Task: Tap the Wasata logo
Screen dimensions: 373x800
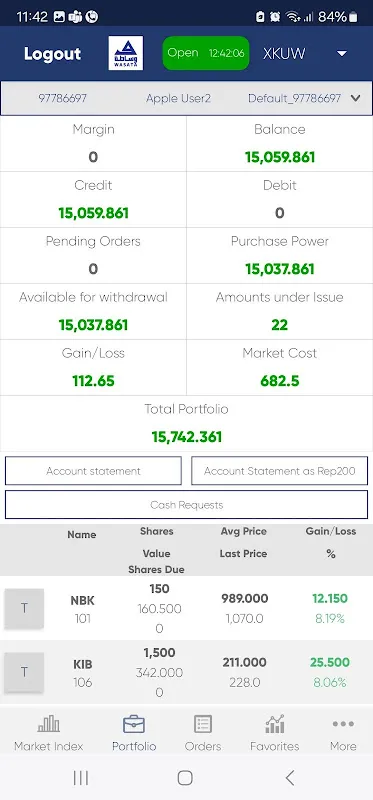Action: click(x=126, y=53)
